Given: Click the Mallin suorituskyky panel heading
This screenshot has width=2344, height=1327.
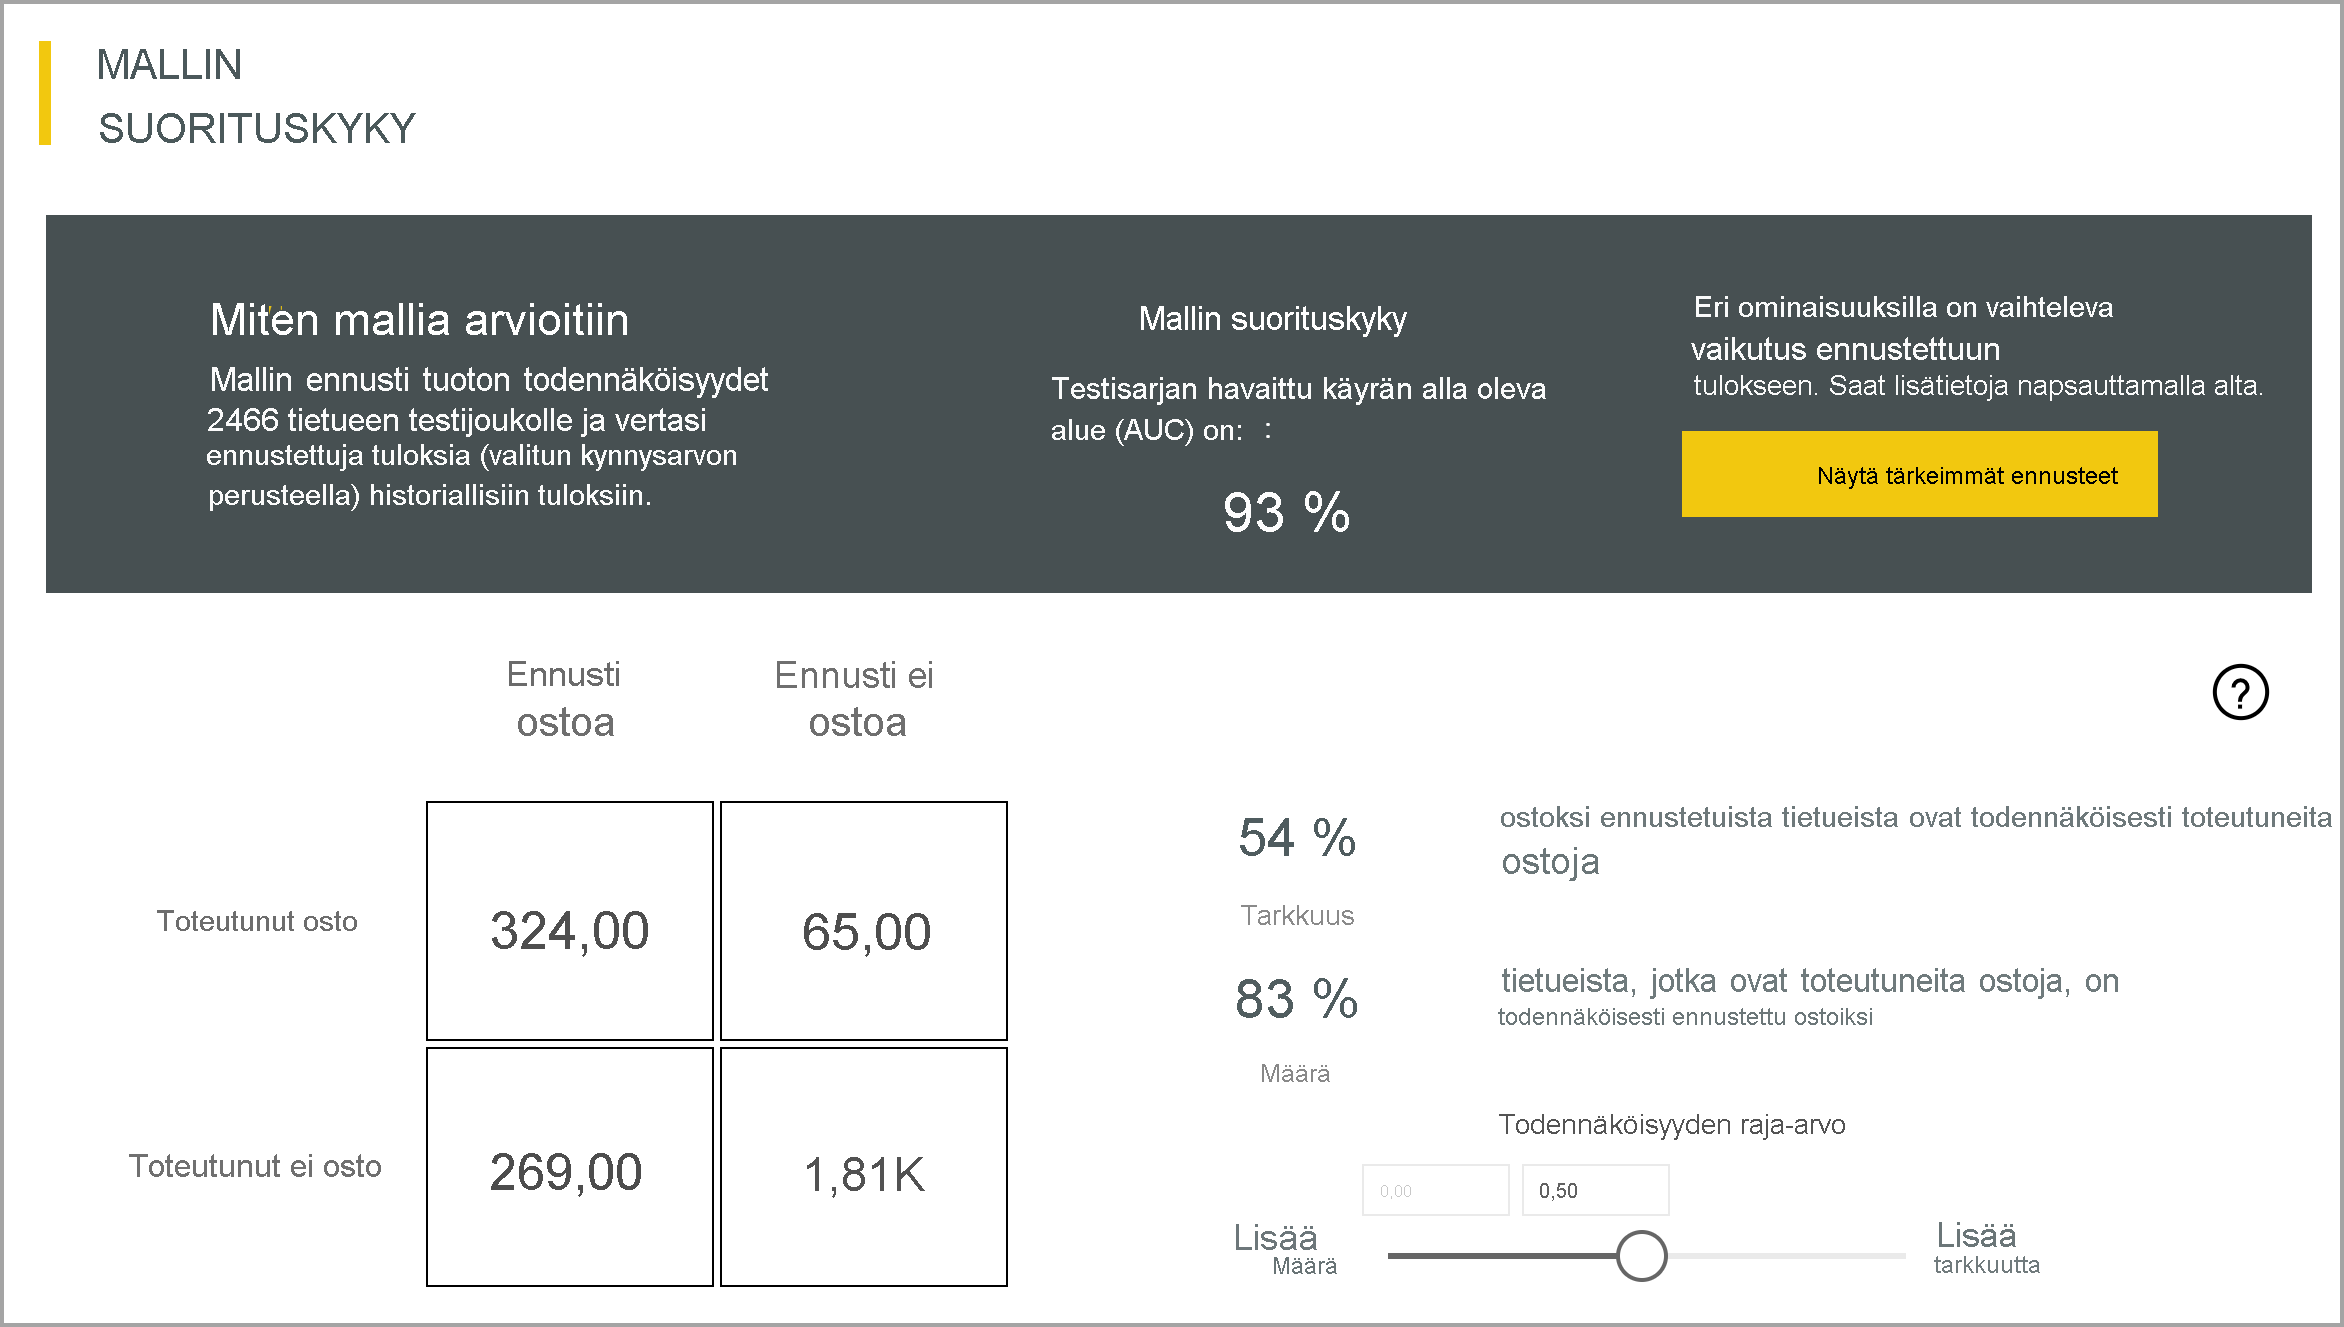Looking at the screenshot, I should coord(1272,319).
